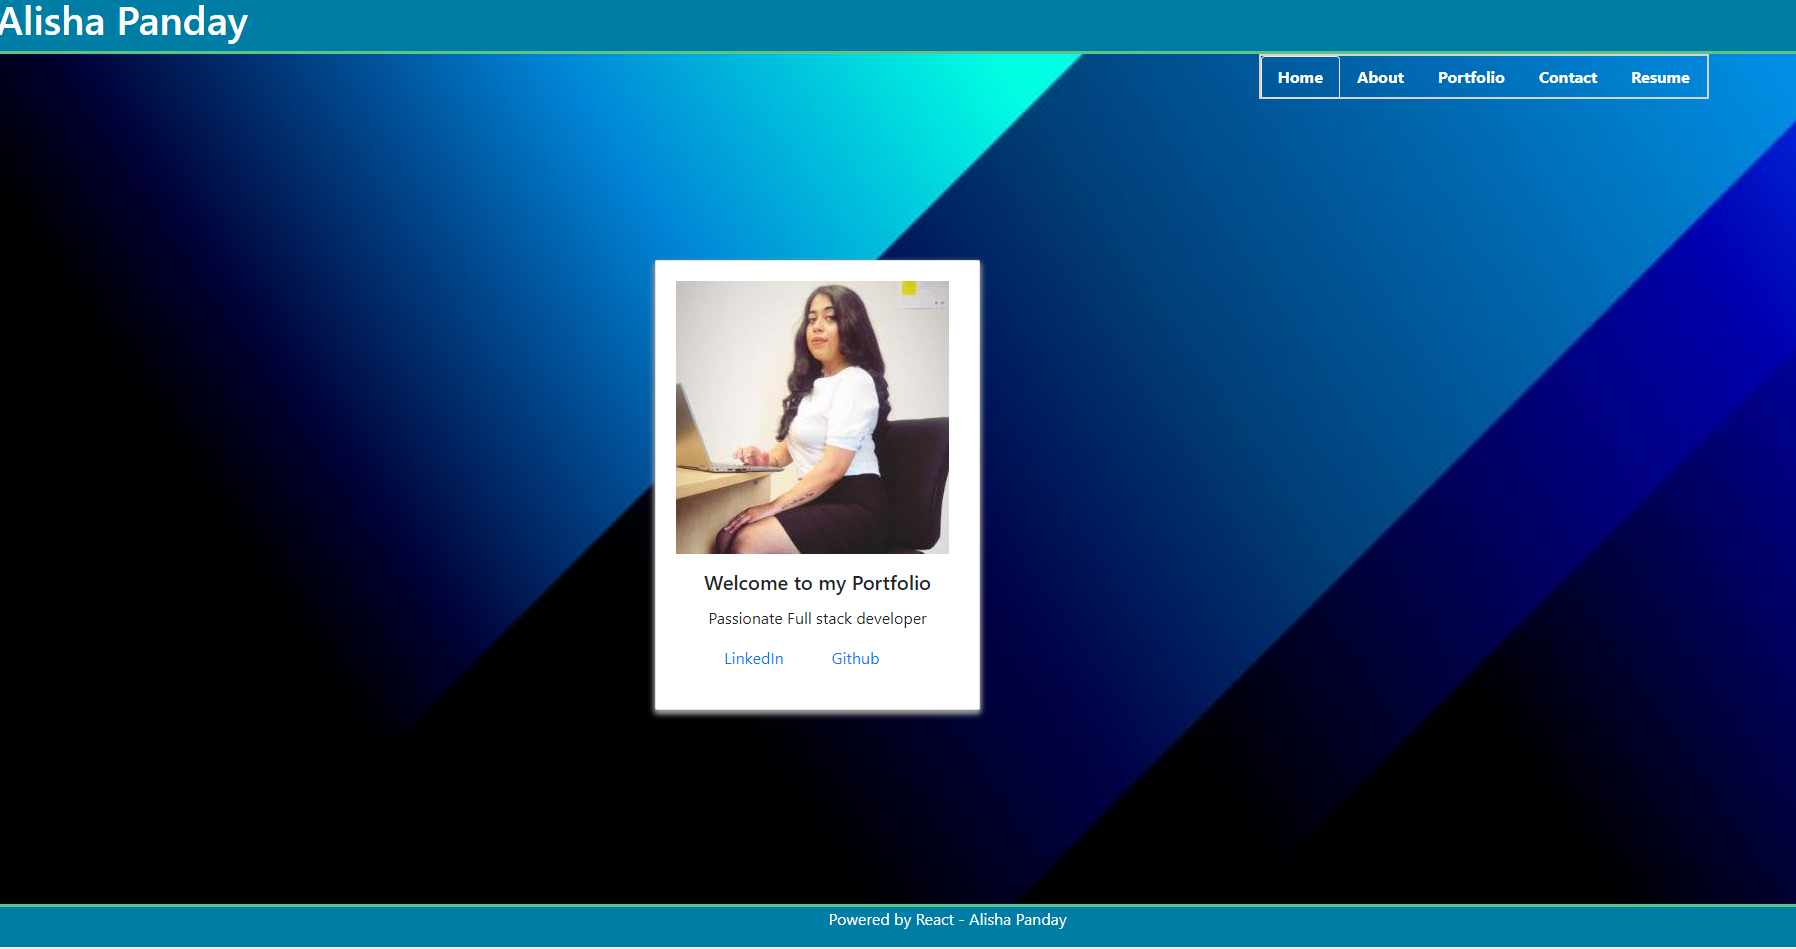Click the 'Powered by React - Alisha Panday' footer

pyautogui.click(x=947, y=920)
